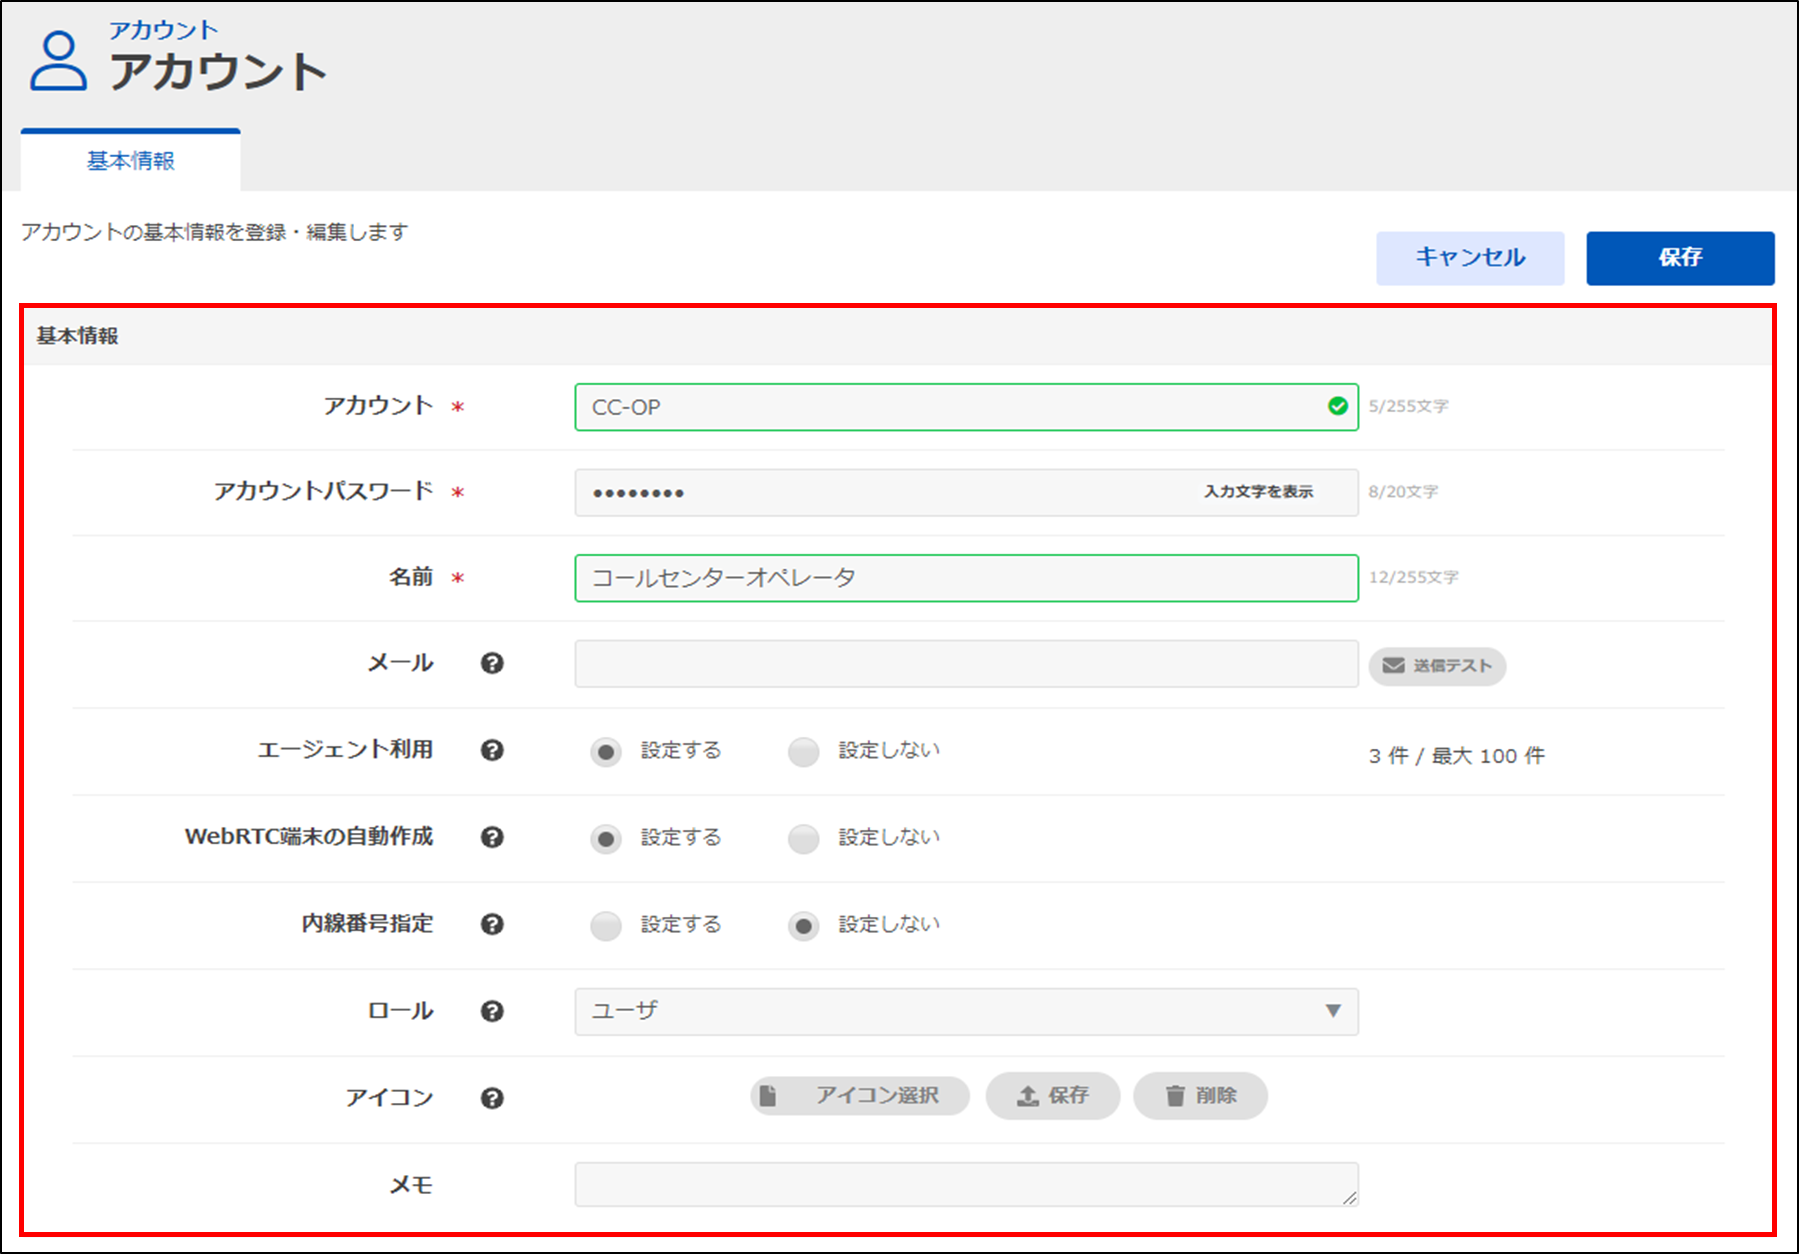
Task: Click the account user icon in header
Action: click(x=58, y=62)
